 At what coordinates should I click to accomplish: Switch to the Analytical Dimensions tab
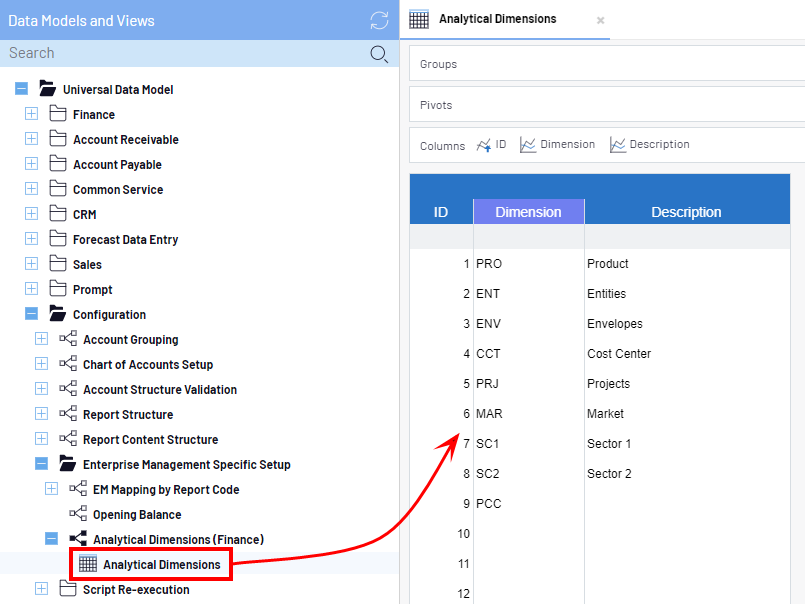click(x=497, y=19)
